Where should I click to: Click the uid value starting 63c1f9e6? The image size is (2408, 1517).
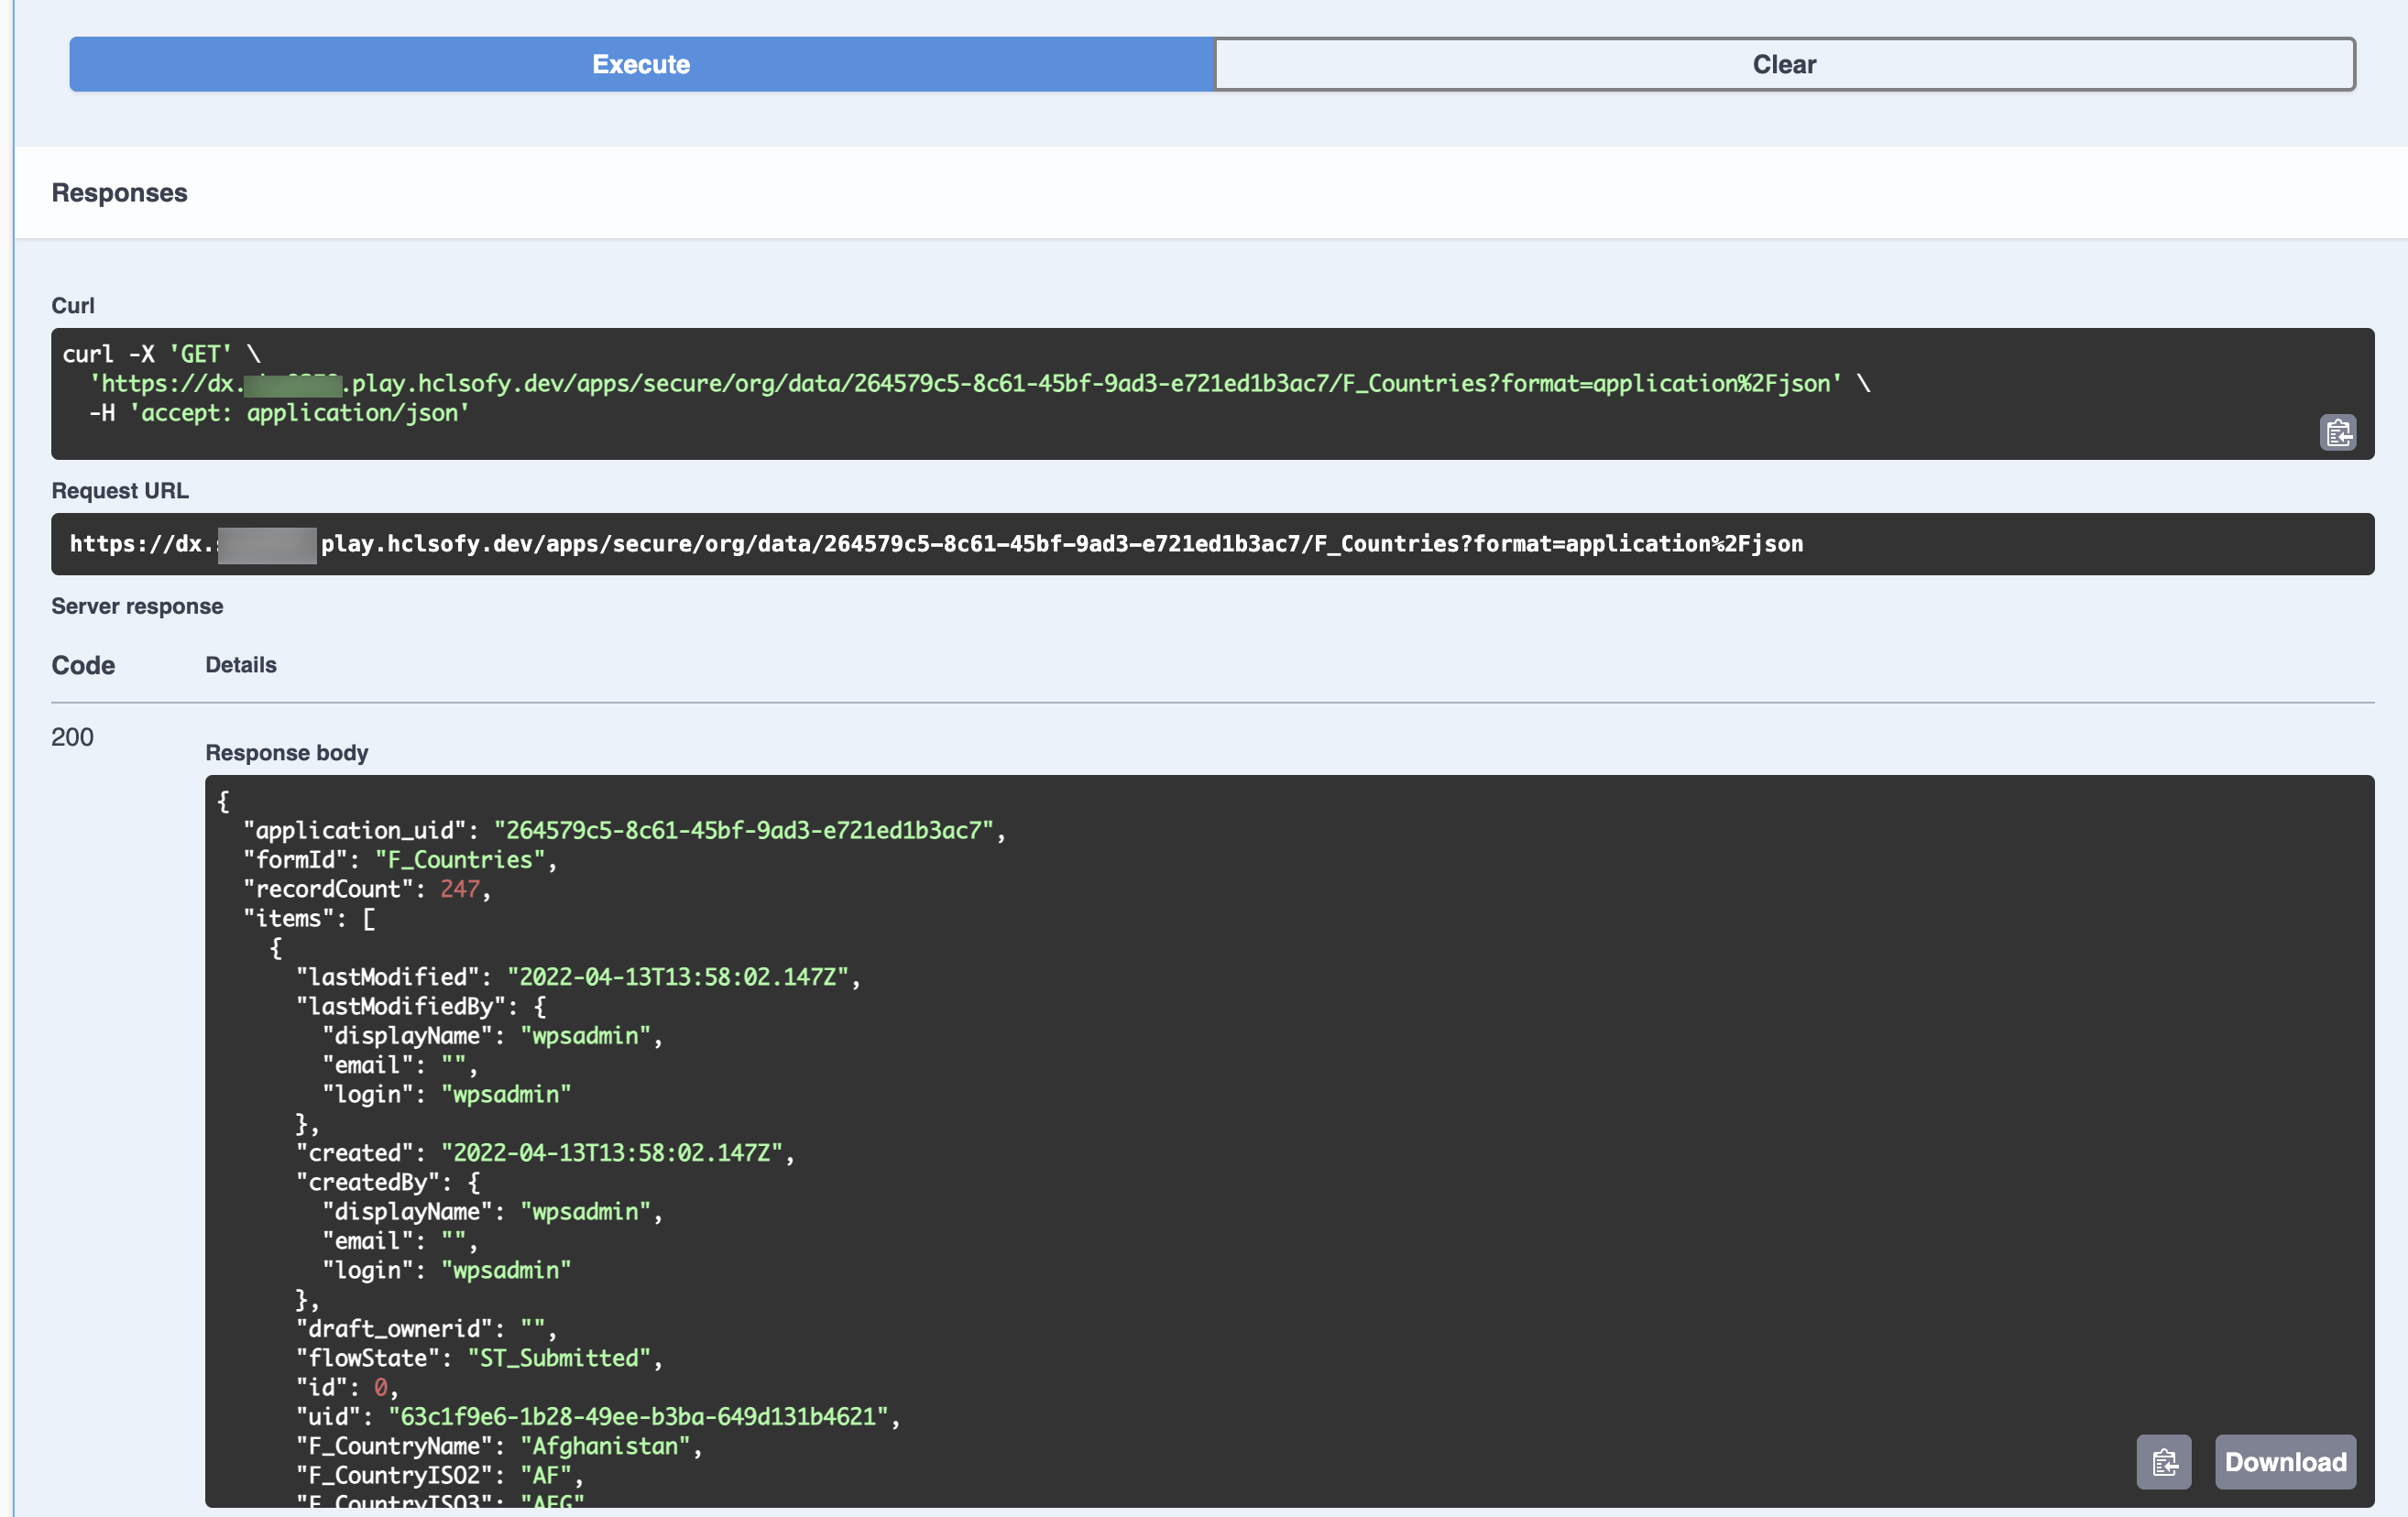(637, 1416)
